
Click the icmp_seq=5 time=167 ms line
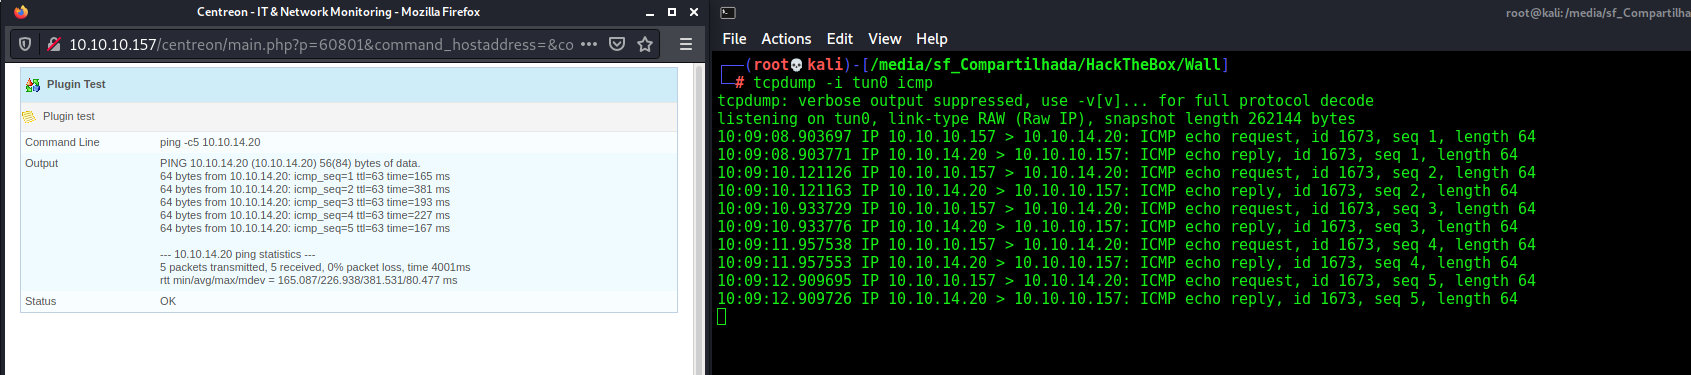tap(305, 228)
